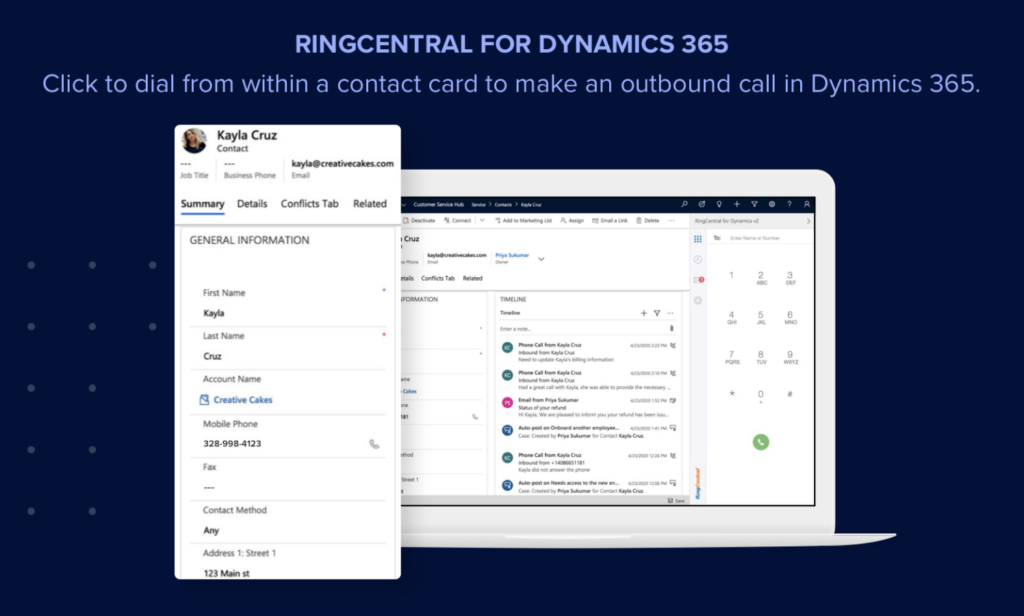This screenshot has width=1024, height=616.
Task: Click the lightbulb icon in top navigation bar
Action: 719,204
